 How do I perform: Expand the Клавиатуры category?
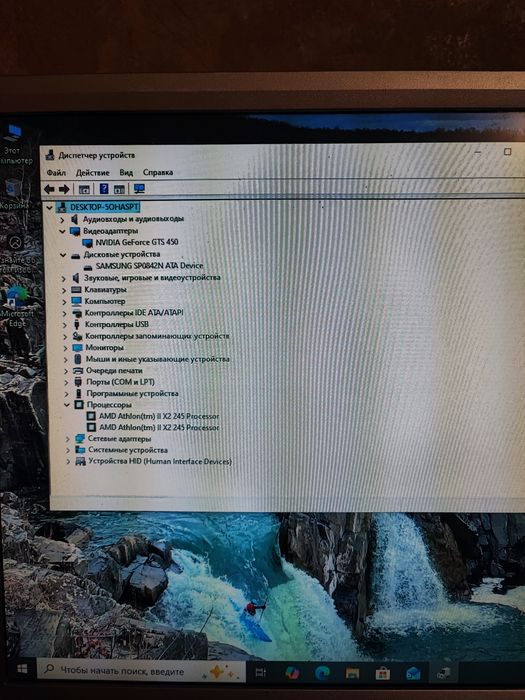[64, 290]
